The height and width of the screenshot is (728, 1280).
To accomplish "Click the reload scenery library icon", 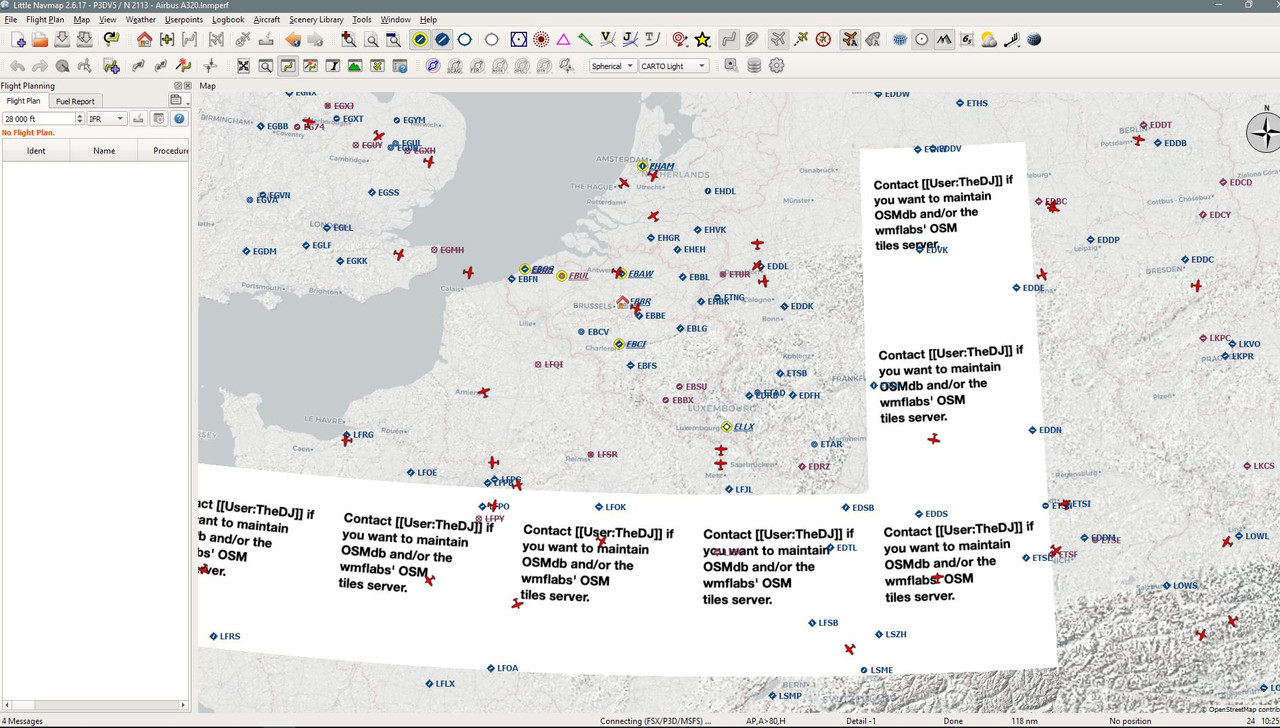I will [x=111, y=40].
